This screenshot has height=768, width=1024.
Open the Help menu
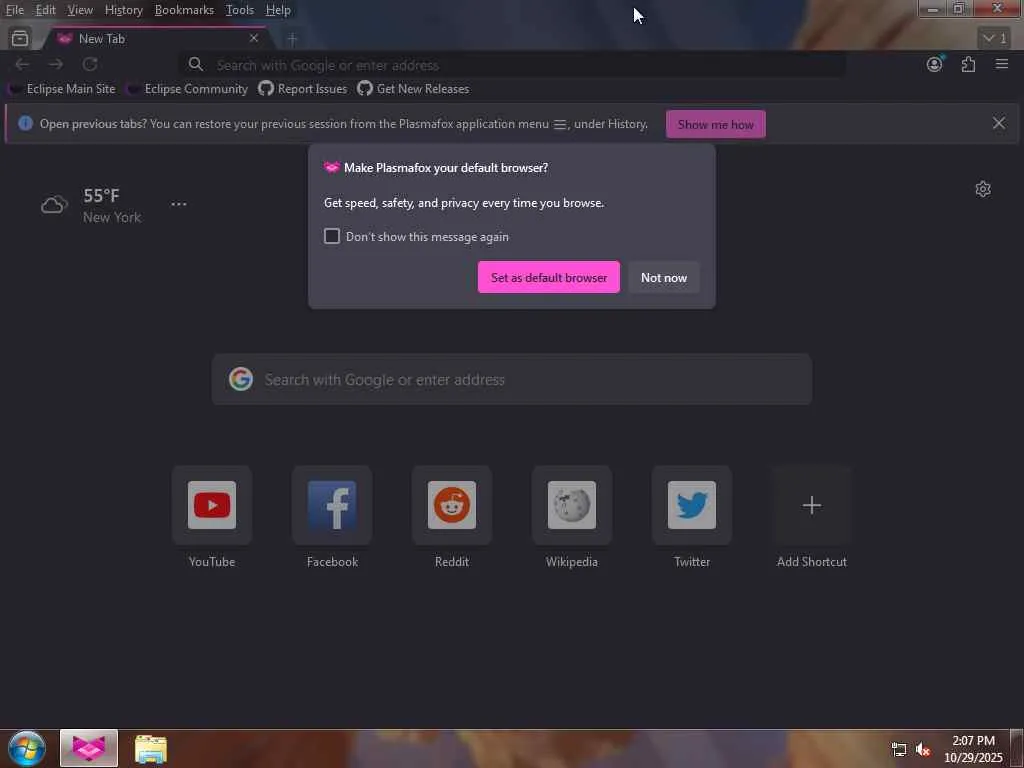(x=278, y=10)
